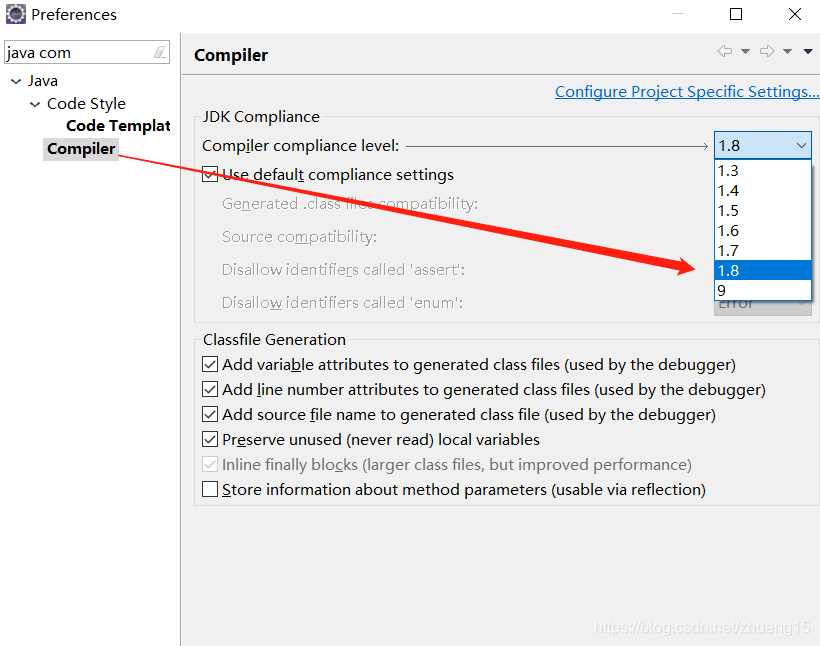Click the forward navigation arrow icon
820x646 pixels.
[x=767, y=51]
